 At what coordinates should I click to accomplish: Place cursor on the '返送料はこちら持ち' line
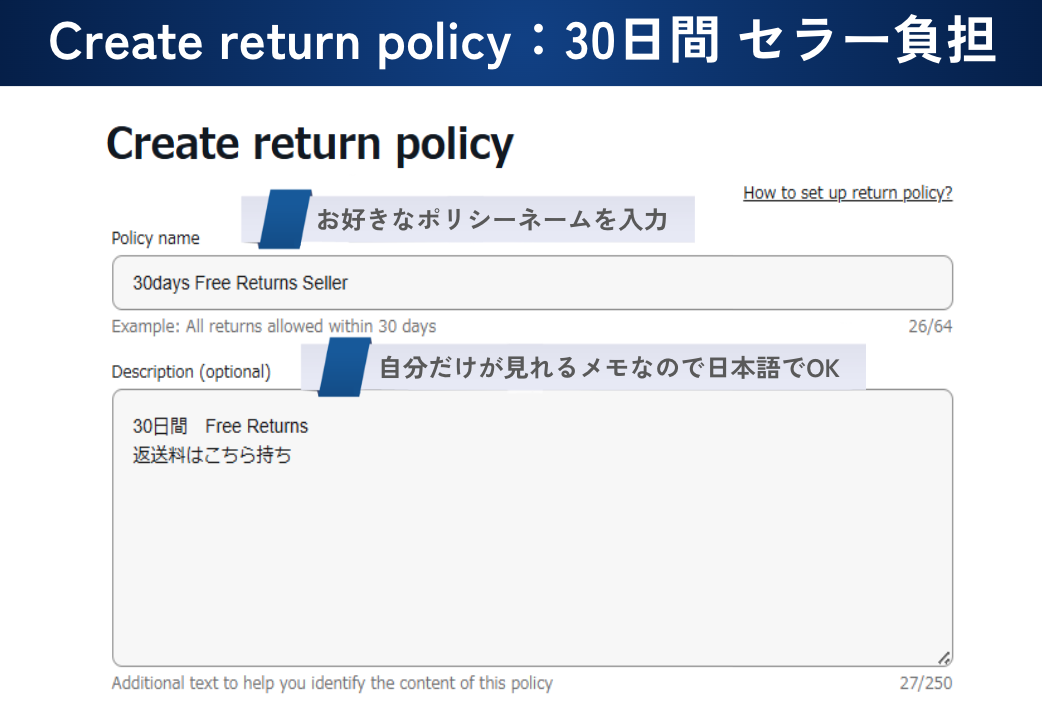pyautogui.click(x=212, y=455)
